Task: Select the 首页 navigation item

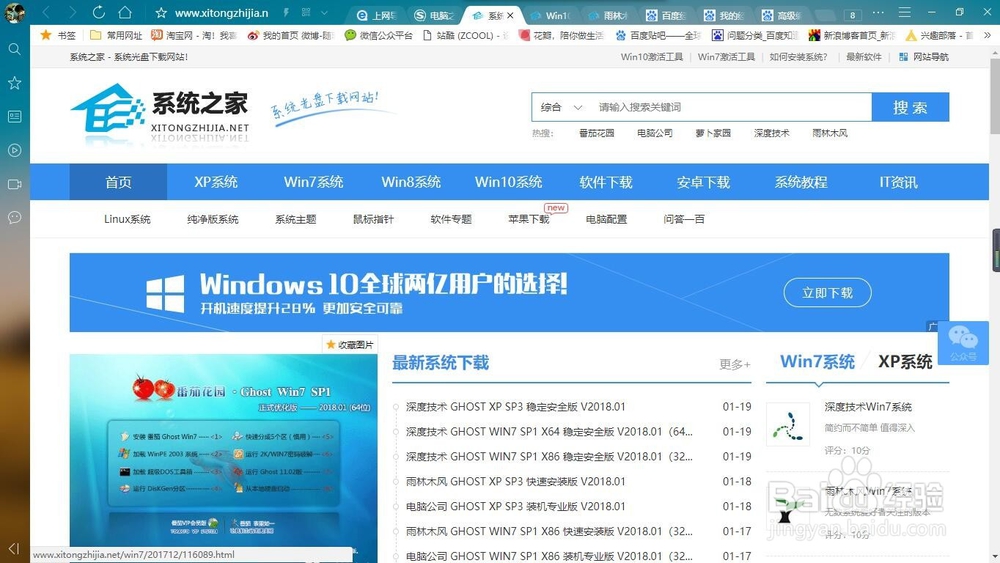Action: point(118,182)
